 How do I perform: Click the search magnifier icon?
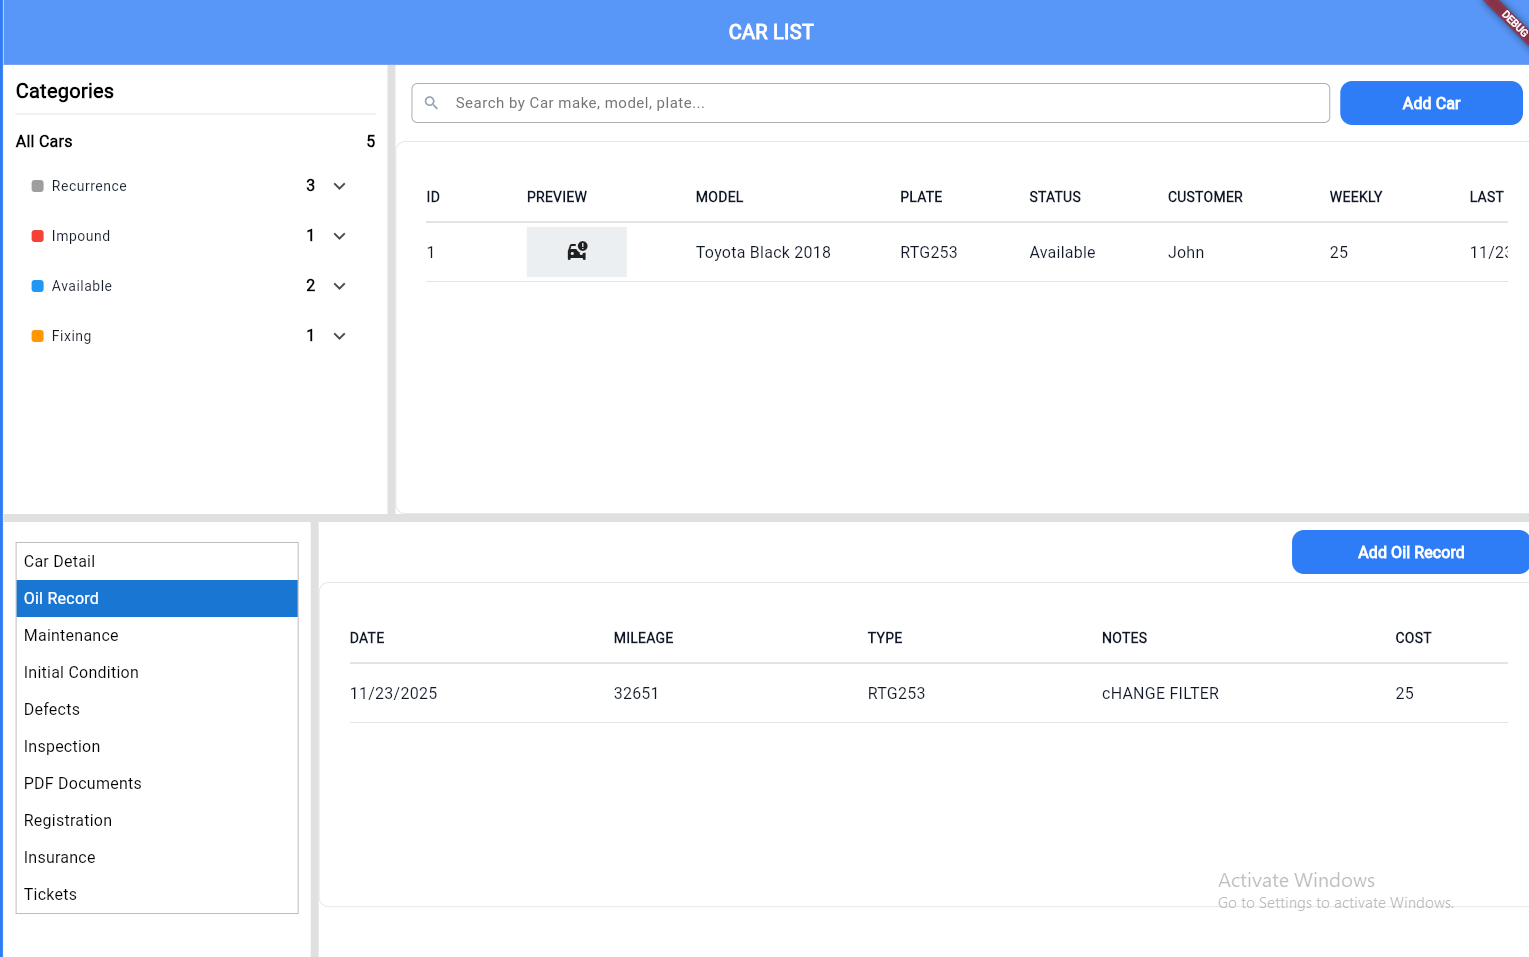click(x=432, y=103)
